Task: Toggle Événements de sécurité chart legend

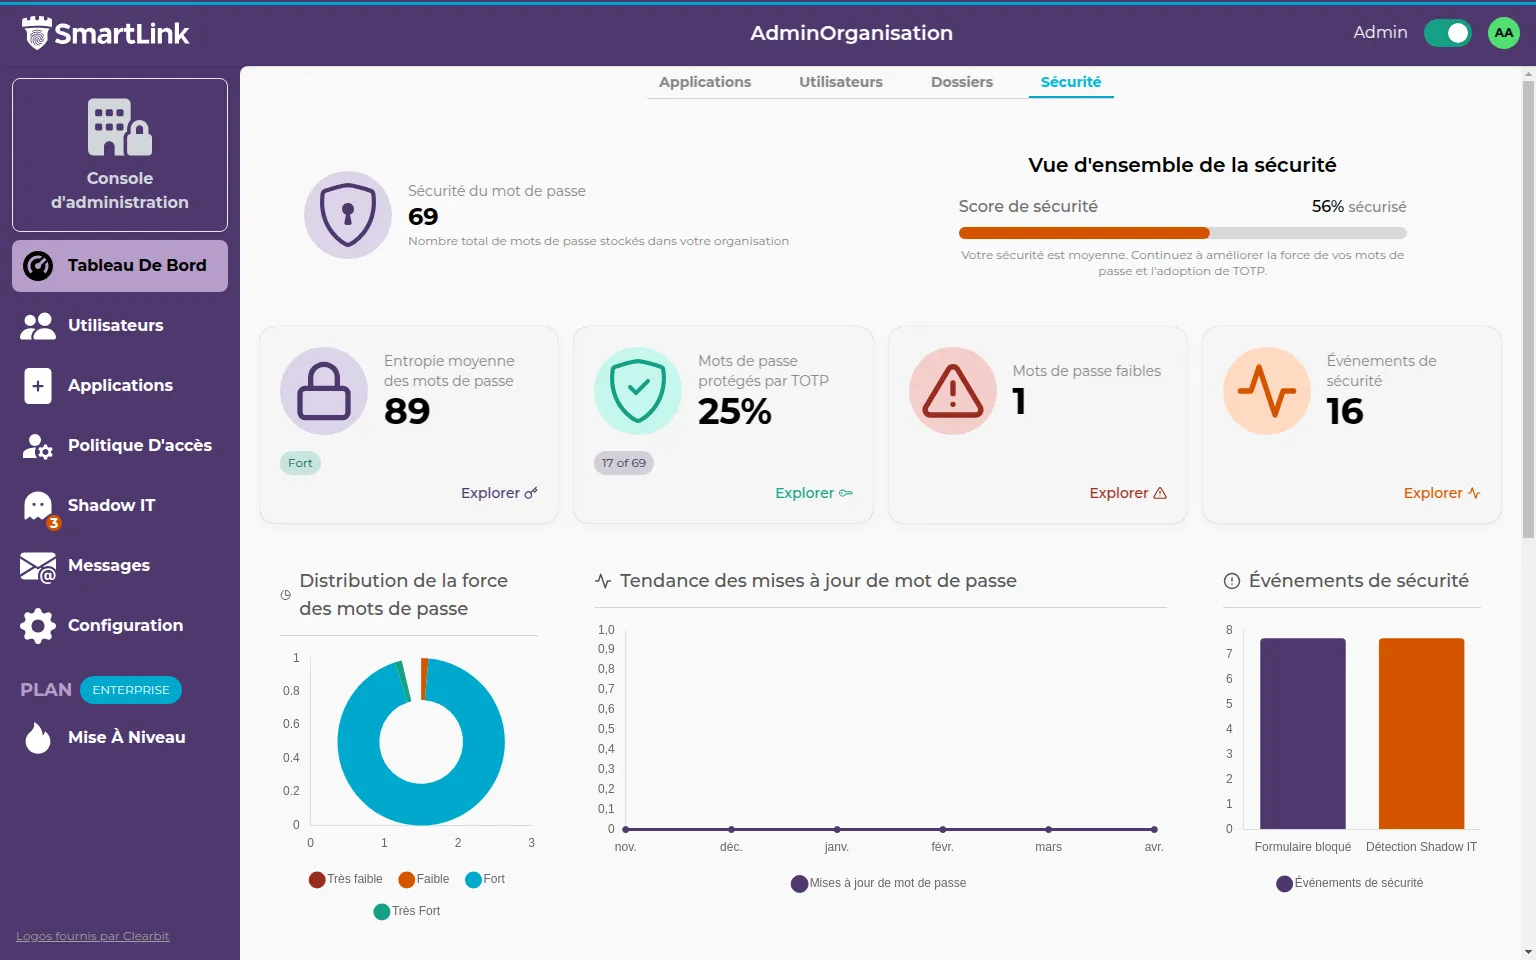Action: pyautogui.click(x=1350, y=883)
